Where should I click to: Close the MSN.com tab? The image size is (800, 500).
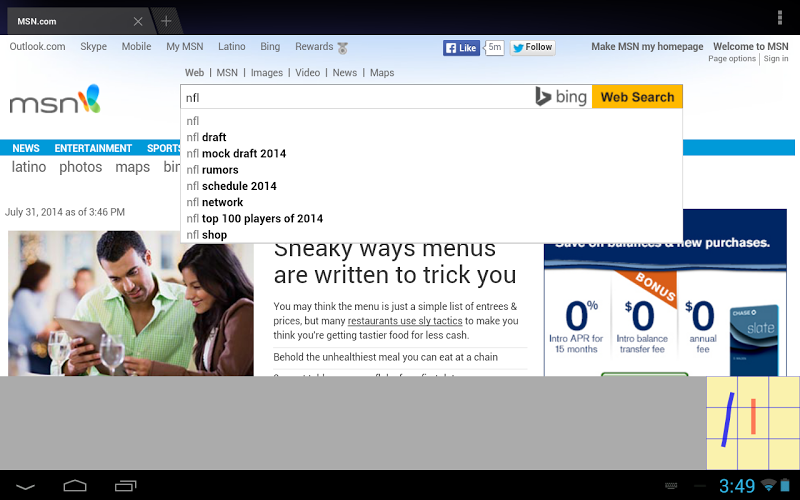pos(138,21)
